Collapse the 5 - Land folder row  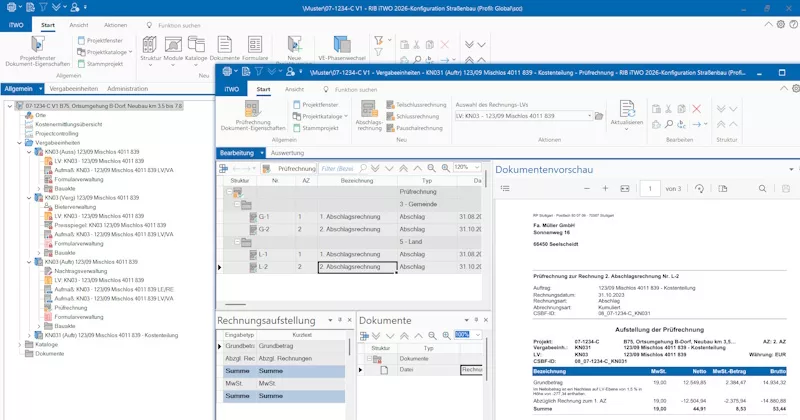237,241
